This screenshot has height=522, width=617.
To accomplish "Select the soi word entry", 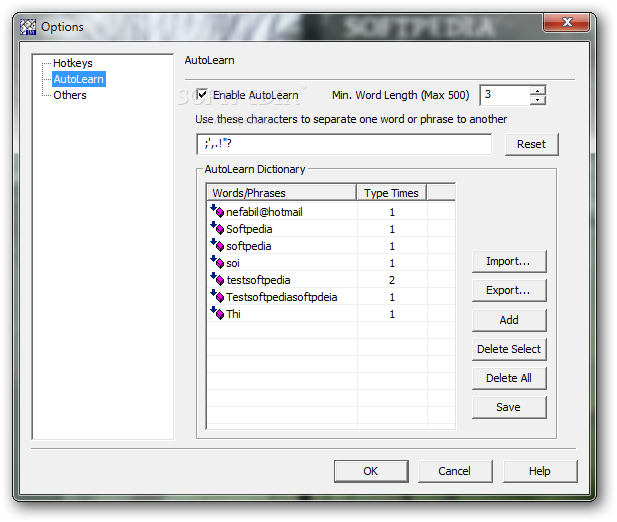I will click(233, 263).
